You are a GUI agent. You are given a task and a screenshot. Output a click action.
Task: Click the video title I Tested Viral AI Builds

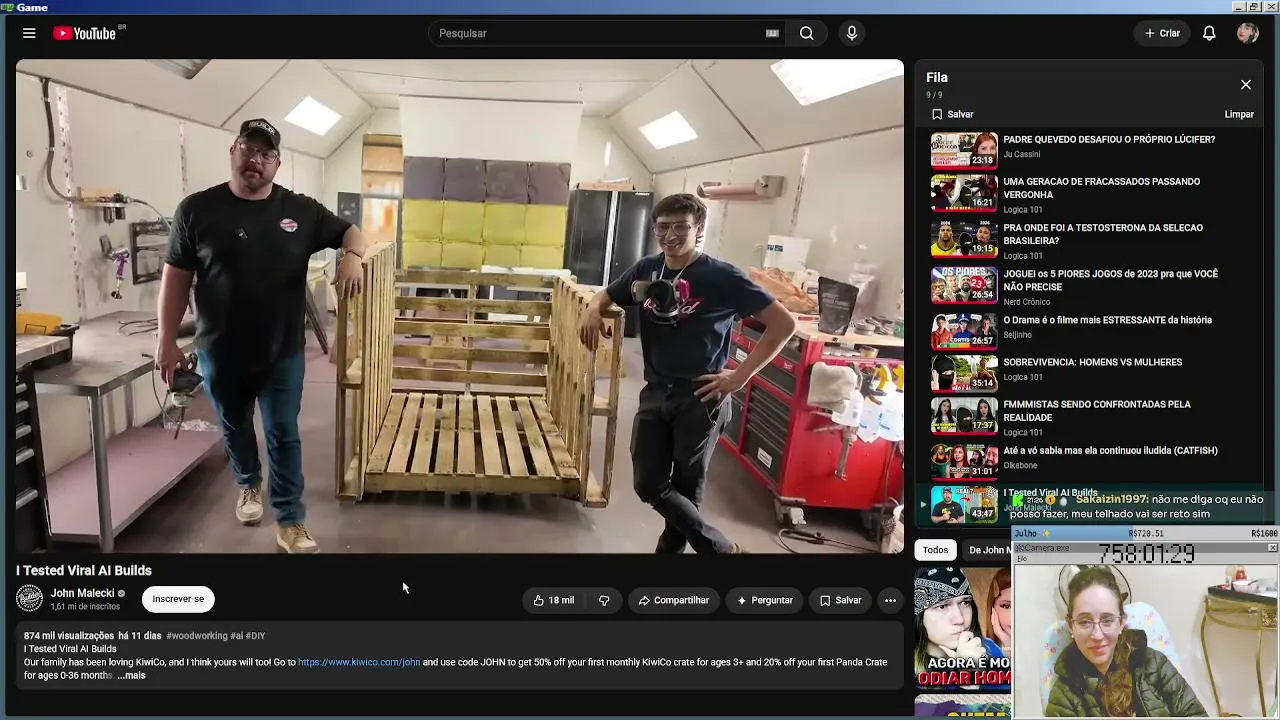[x=84, y=571]
